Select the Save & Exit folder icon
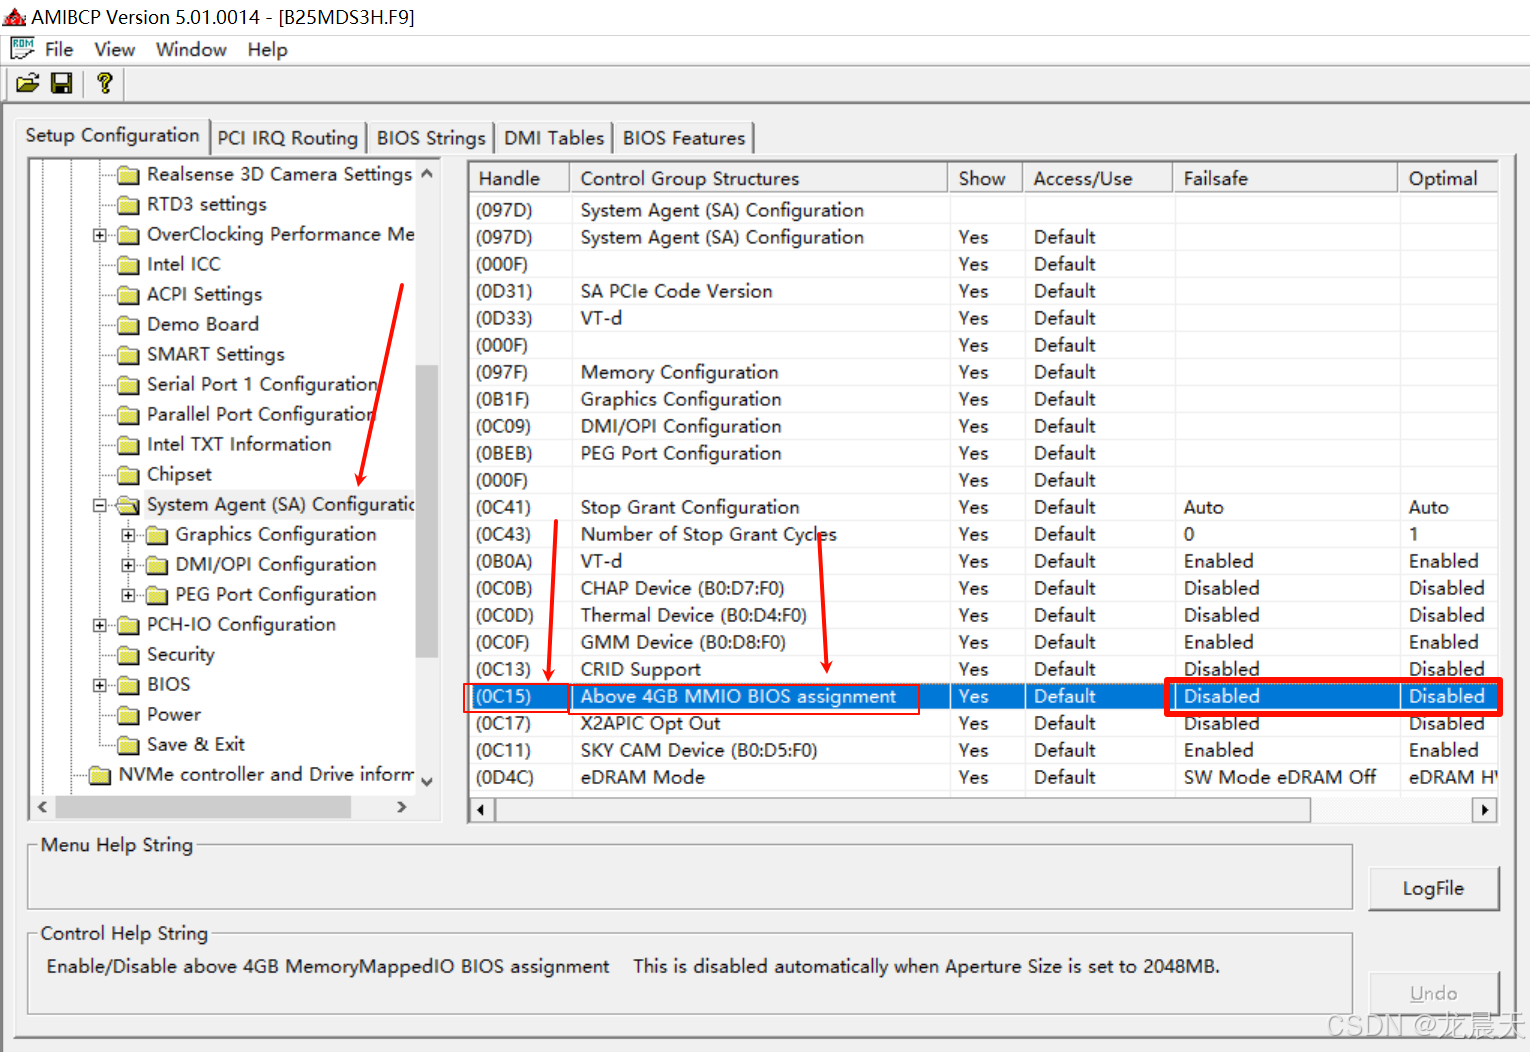 pos(128,745)
